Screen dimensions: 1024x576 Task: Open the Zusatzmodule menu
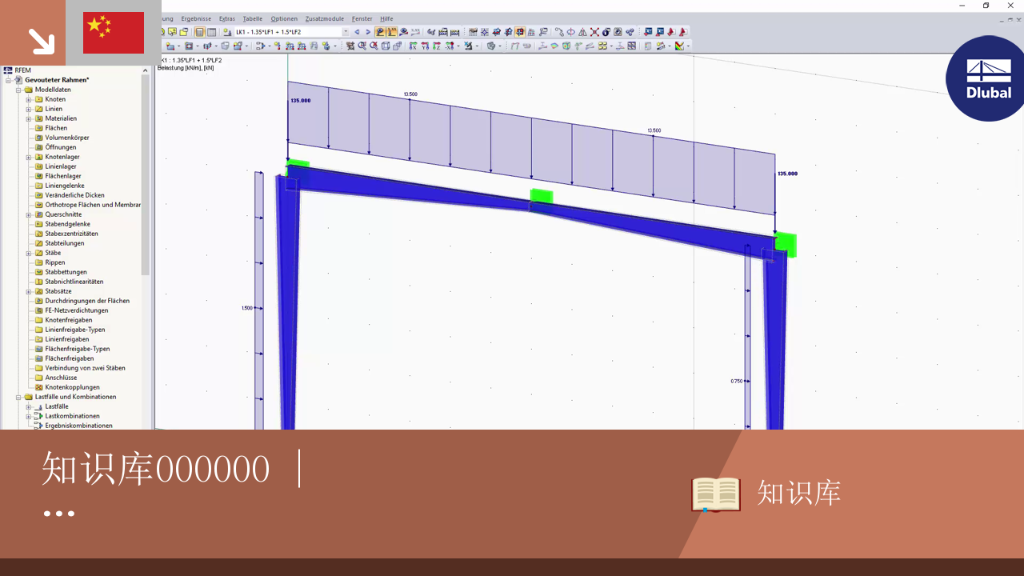(325, 19)
